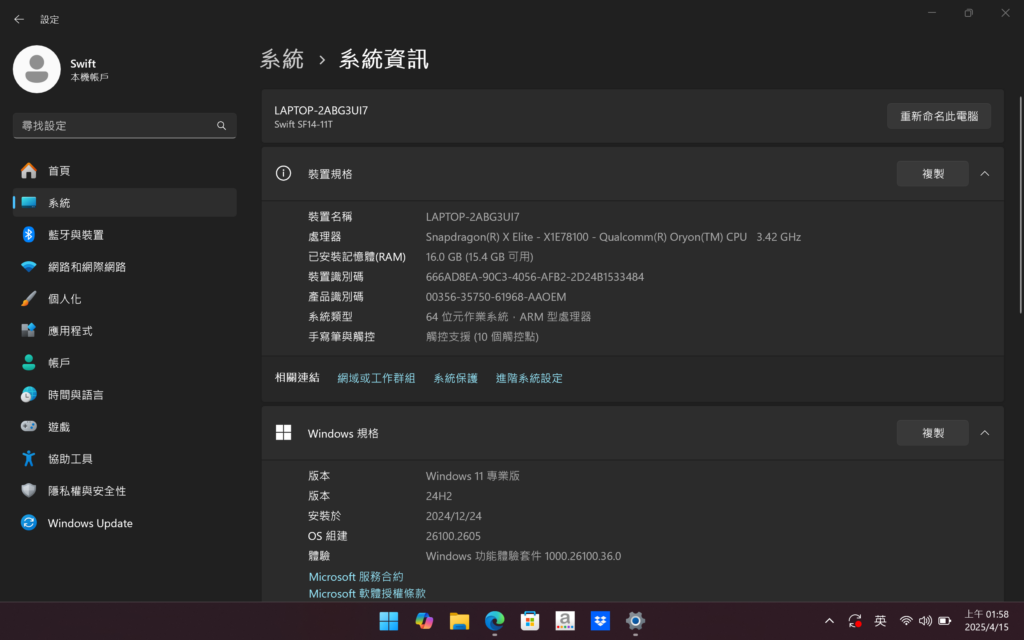Click battery status tray icon
This screenshot has width=1024, height=640.
(x=945, y=621)
